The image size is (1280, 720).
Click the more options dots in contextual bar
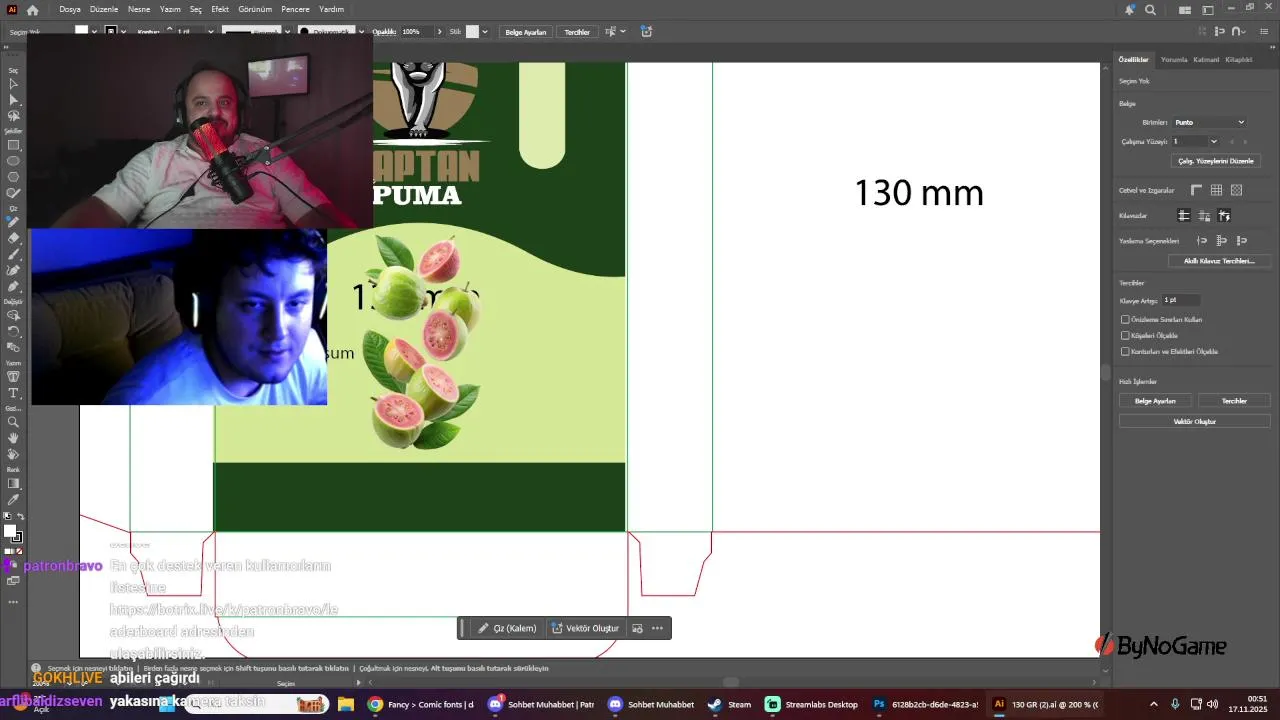[657, 628]
